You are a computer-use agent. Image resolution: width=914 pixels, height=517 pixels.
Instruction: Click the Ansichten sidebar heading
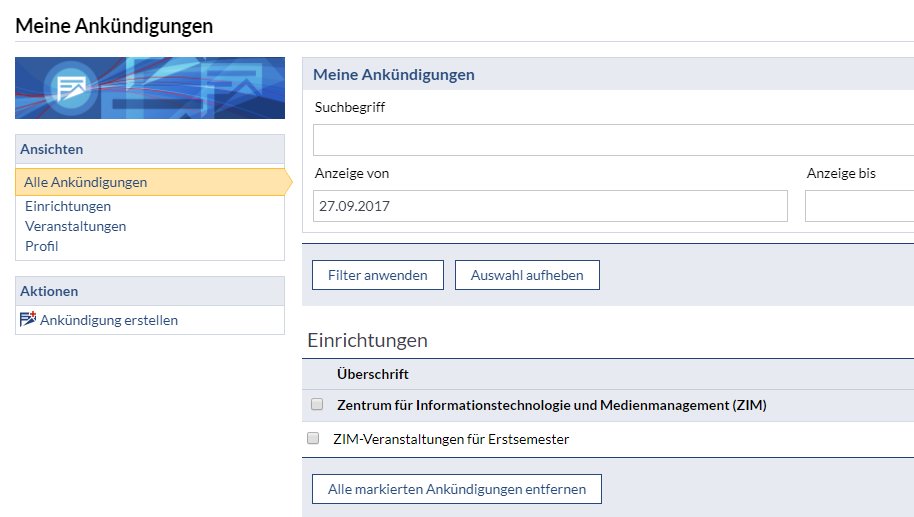[x=51, y=149]
